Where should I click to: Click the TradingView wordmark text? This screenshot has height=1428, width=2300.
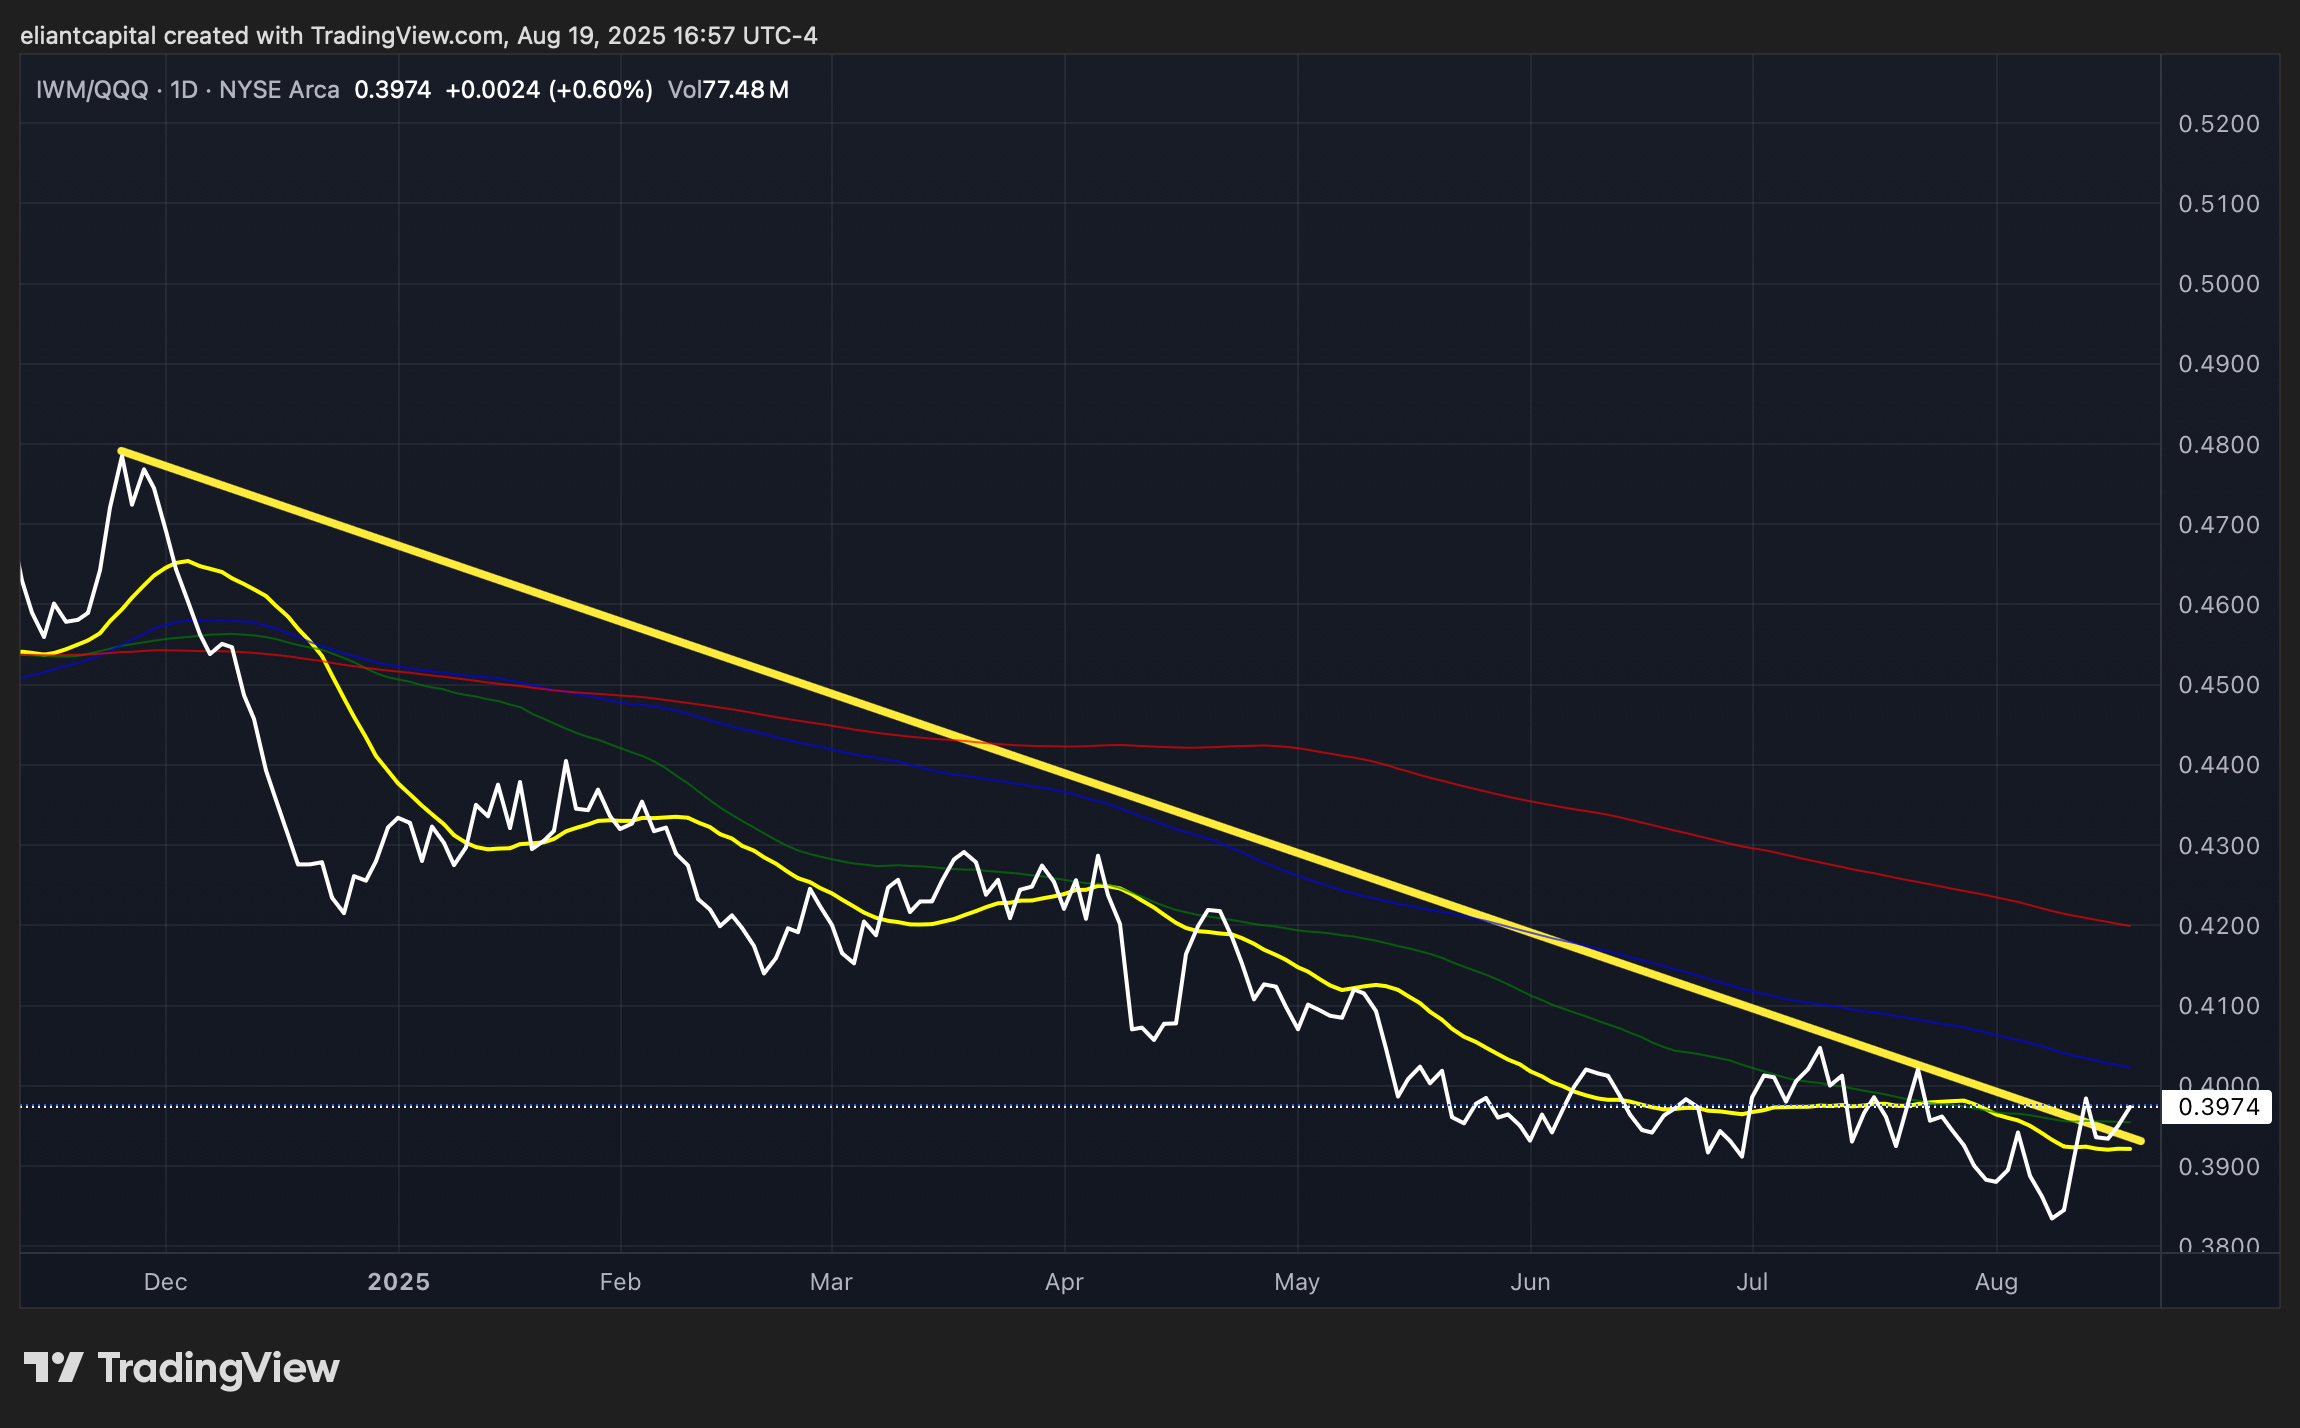pyautogui.click(x=218, y=1368)
